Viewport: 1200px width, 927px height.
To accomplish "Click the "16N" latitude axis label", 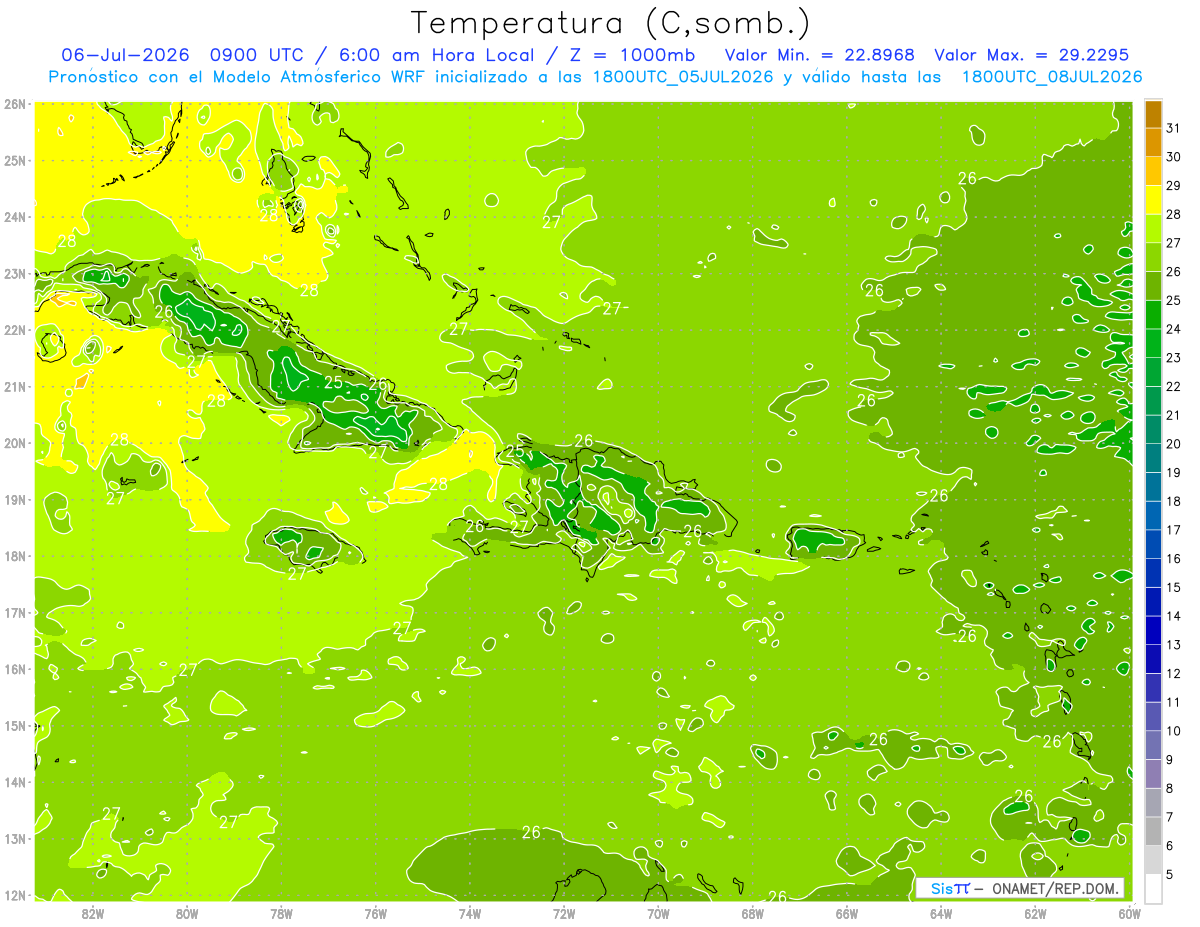I will tap(15, 669).
